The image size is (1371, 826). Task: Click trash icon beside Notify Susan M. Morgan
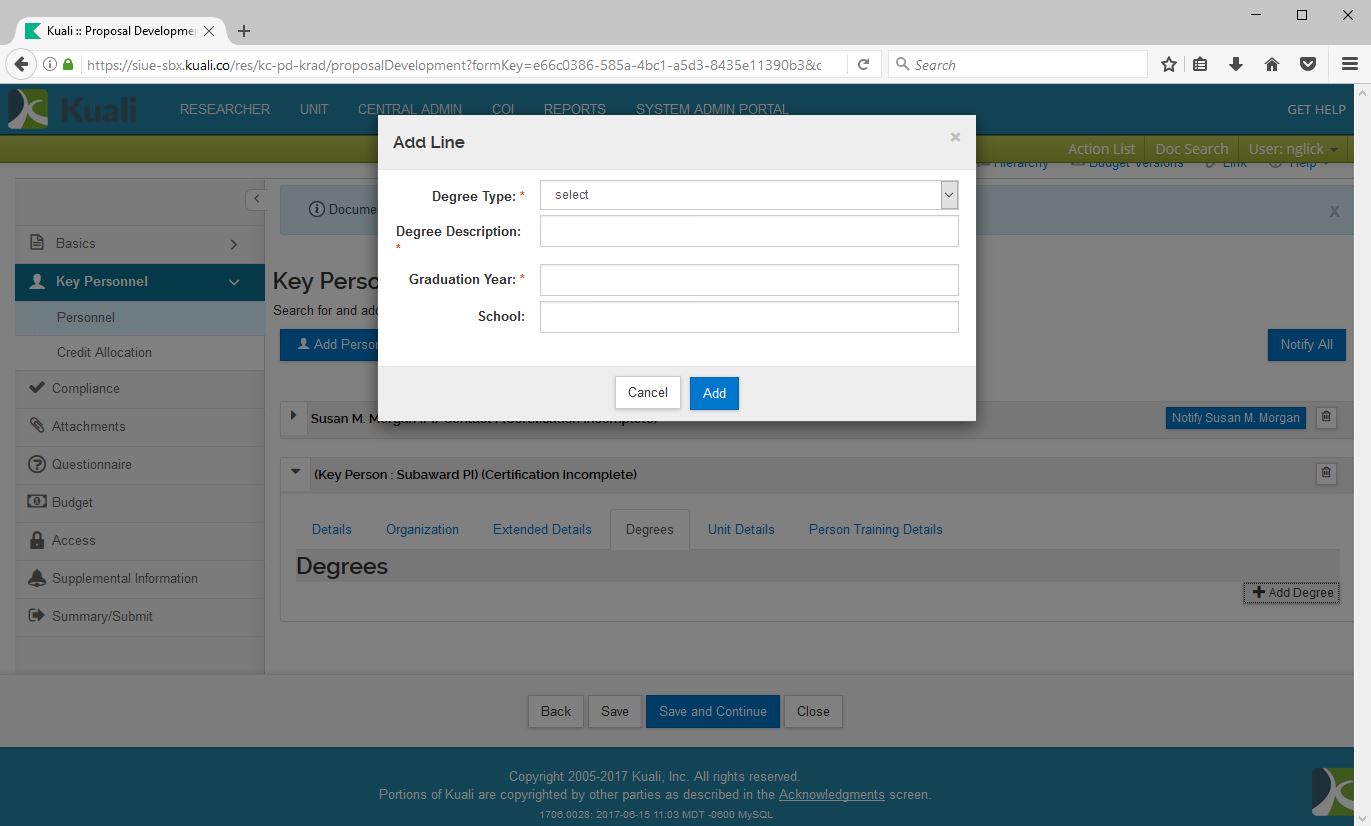click(x=1325, y=417)
